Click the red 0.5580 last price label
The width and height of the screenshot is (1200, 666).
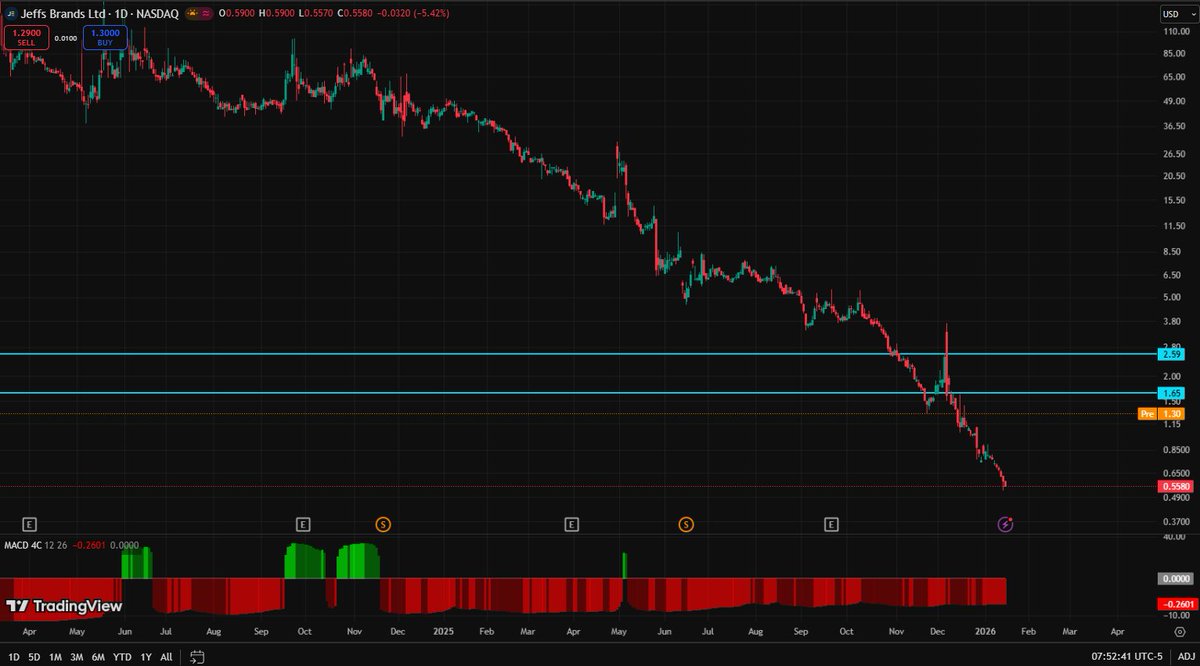click(x=1174, y=487)
